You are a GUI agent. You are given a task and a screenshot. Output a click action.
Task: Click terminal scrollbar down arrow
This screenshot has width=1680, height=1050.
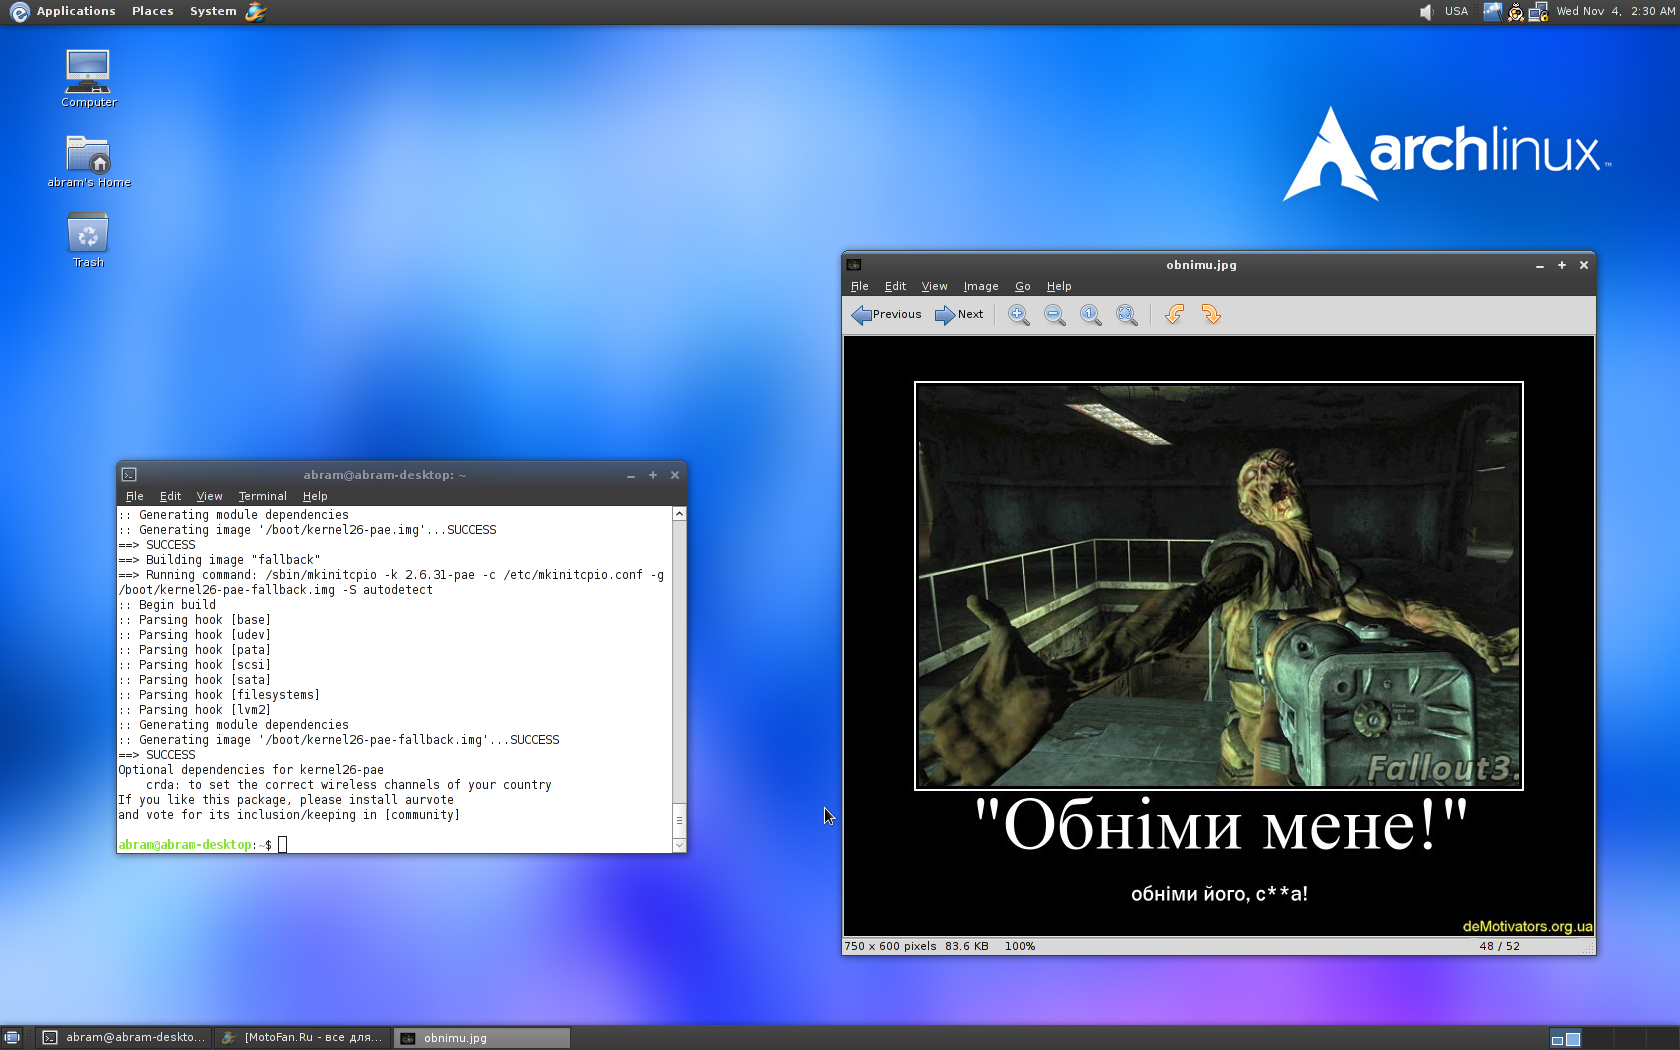tap(679, 845)
